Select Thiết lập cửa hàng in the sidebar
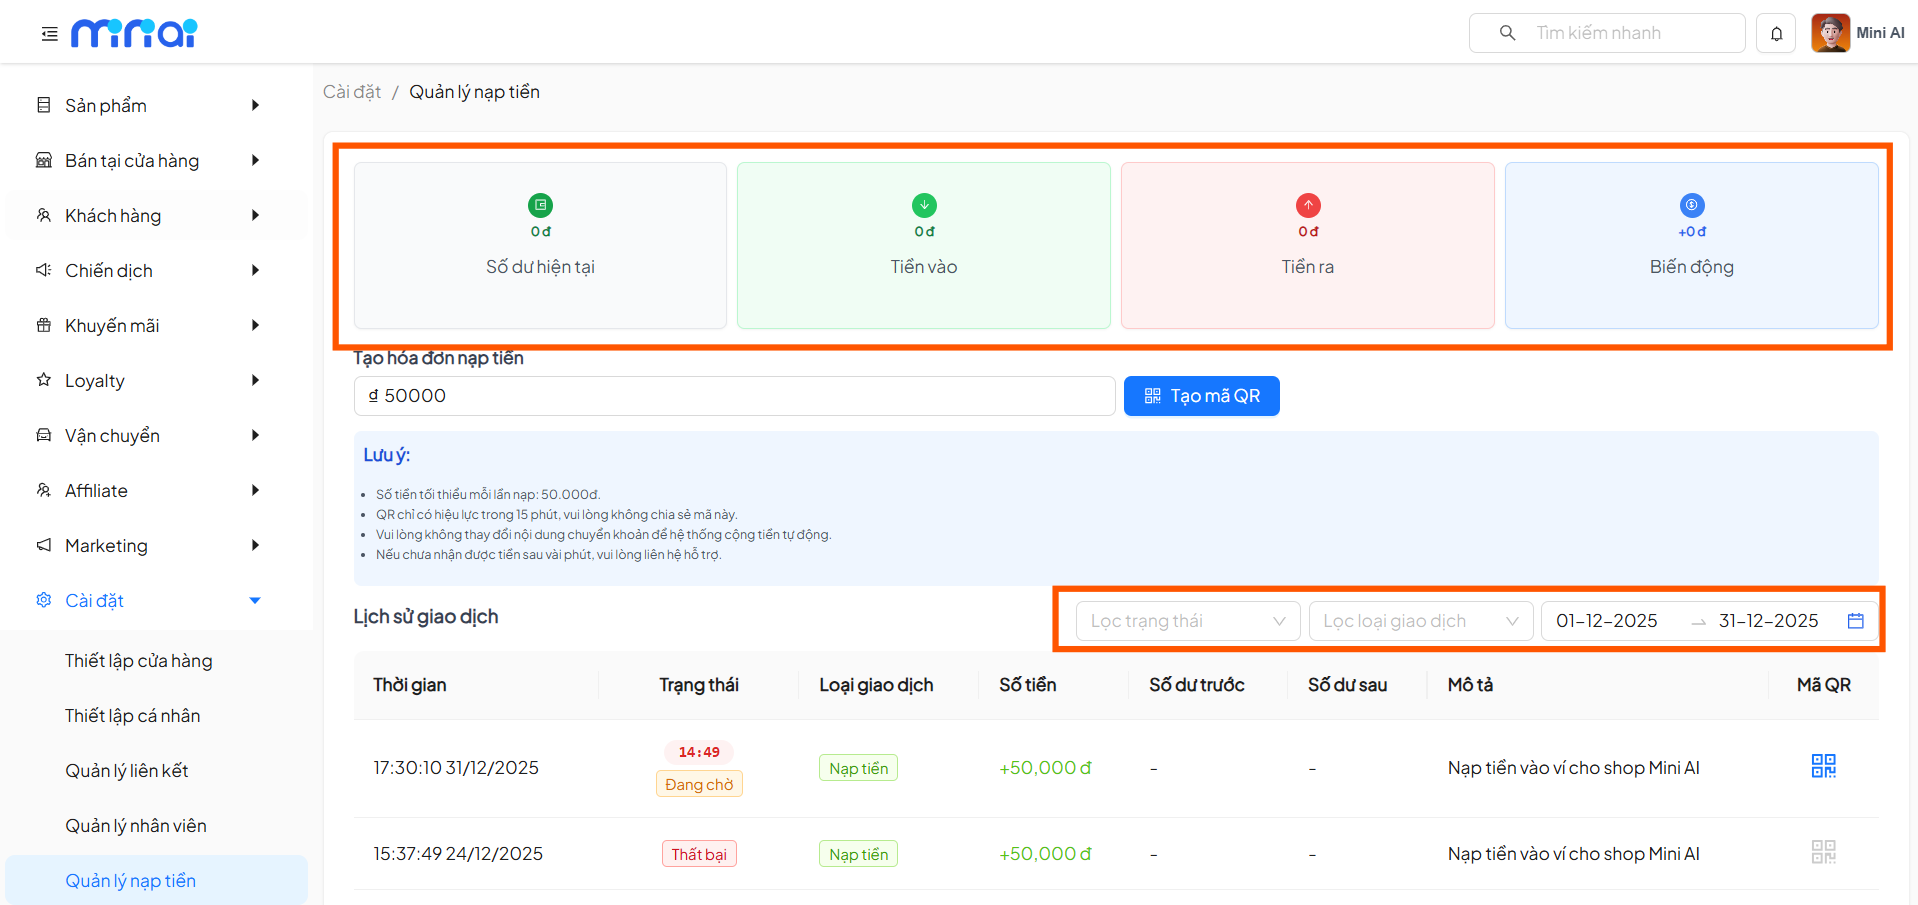The width and height of the screenshot is (1918, 905). coord(138,660)
